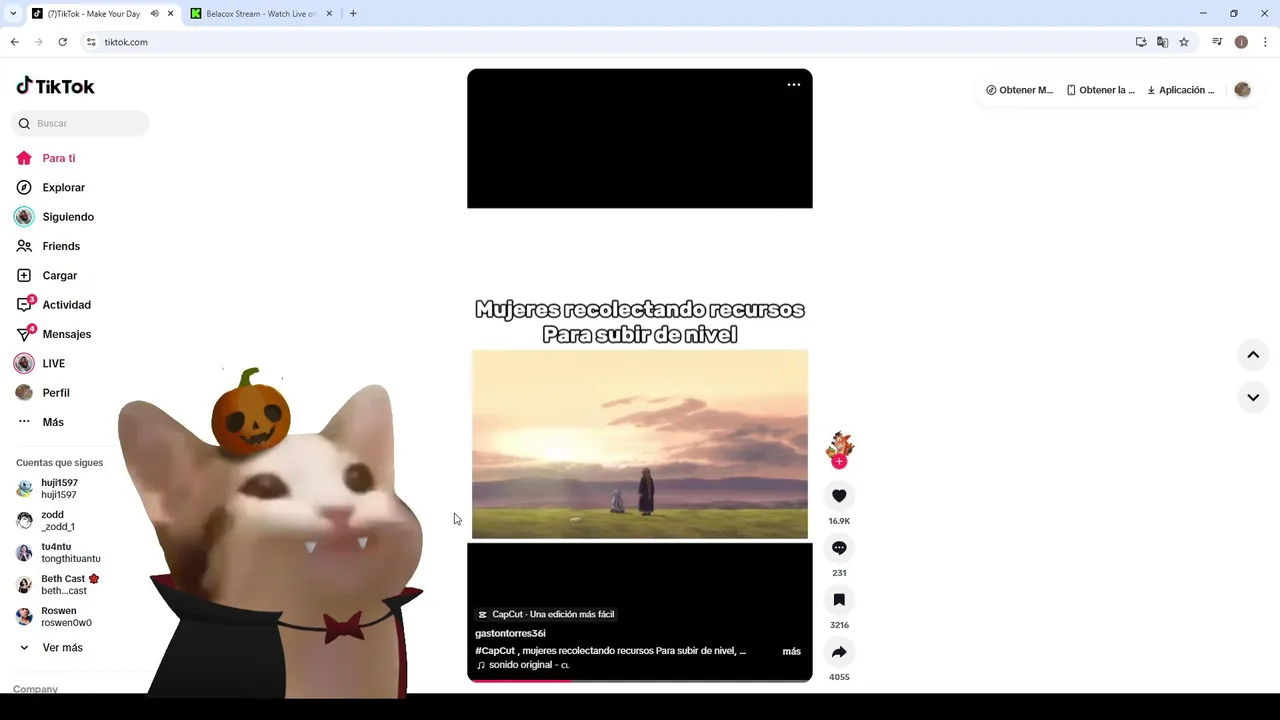Save video with bookmark icon

[x=839, y=599]
